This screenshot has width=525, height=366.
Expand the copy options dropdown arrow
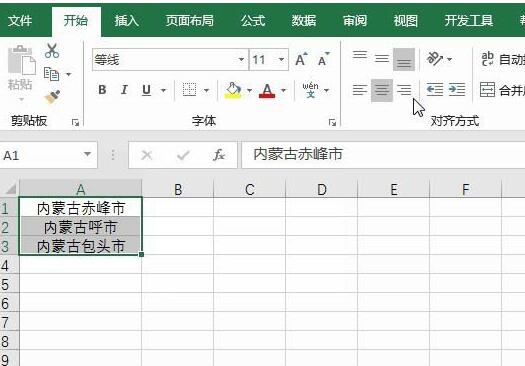pos(69,74)
